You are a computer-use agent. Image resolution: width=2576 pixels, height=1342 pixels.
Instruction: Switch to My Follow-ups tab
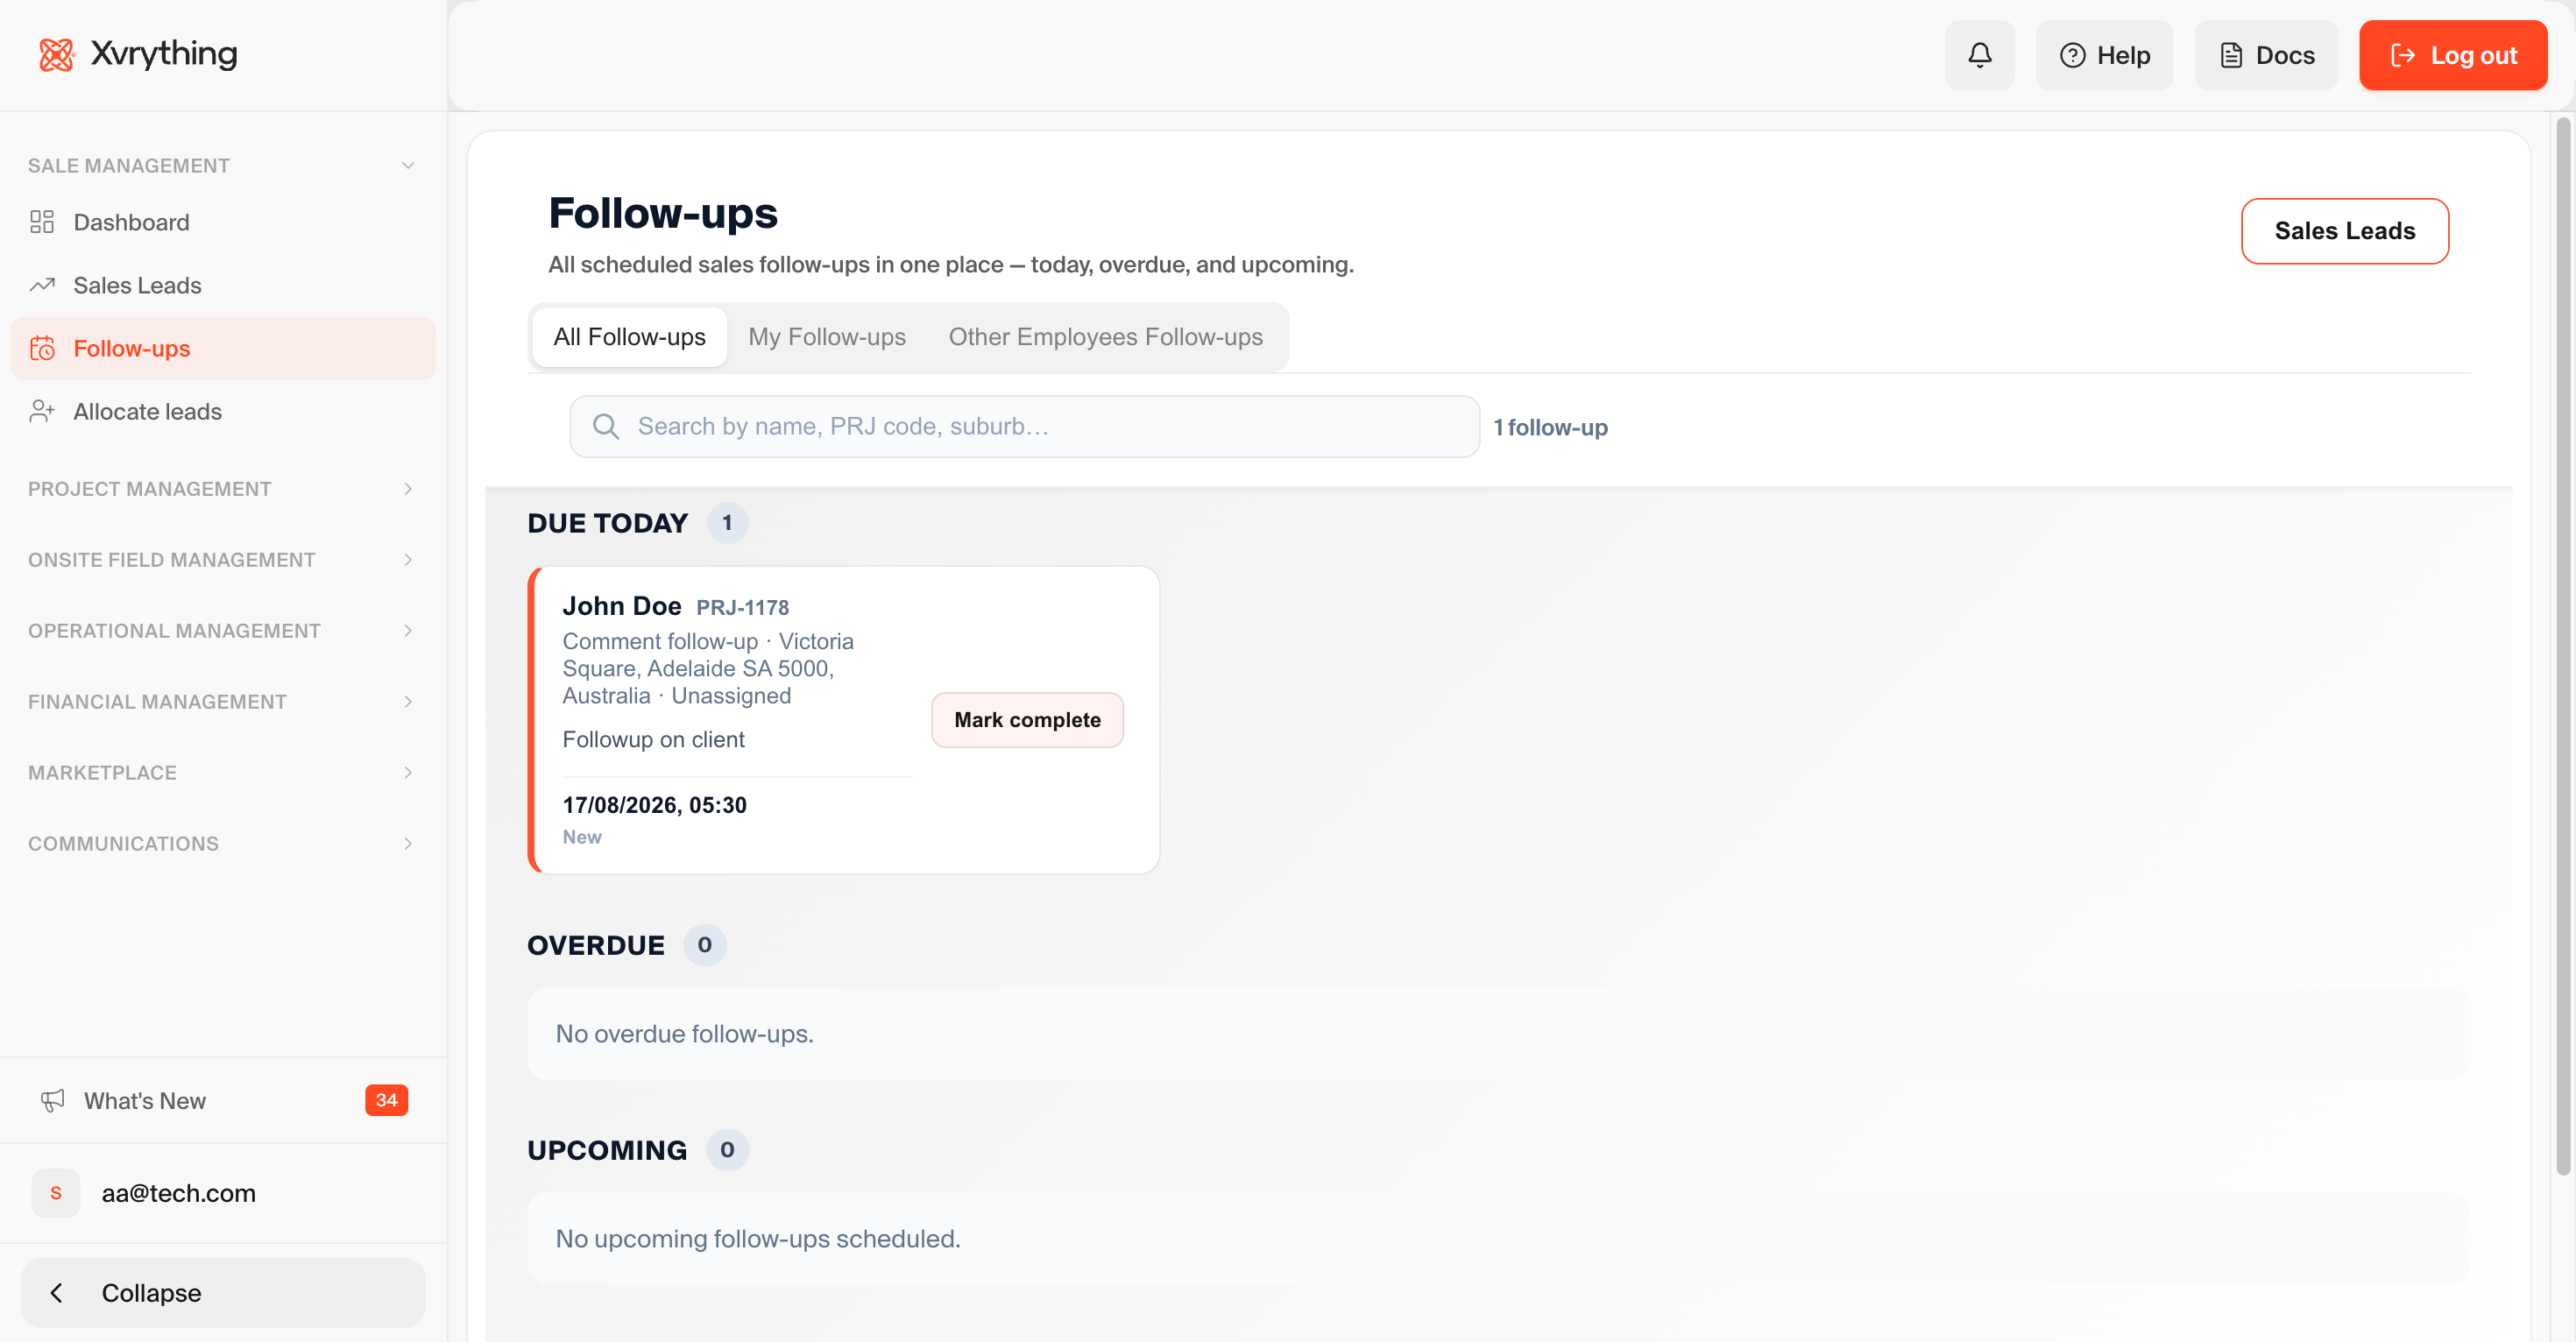click(x=827, y=337)
